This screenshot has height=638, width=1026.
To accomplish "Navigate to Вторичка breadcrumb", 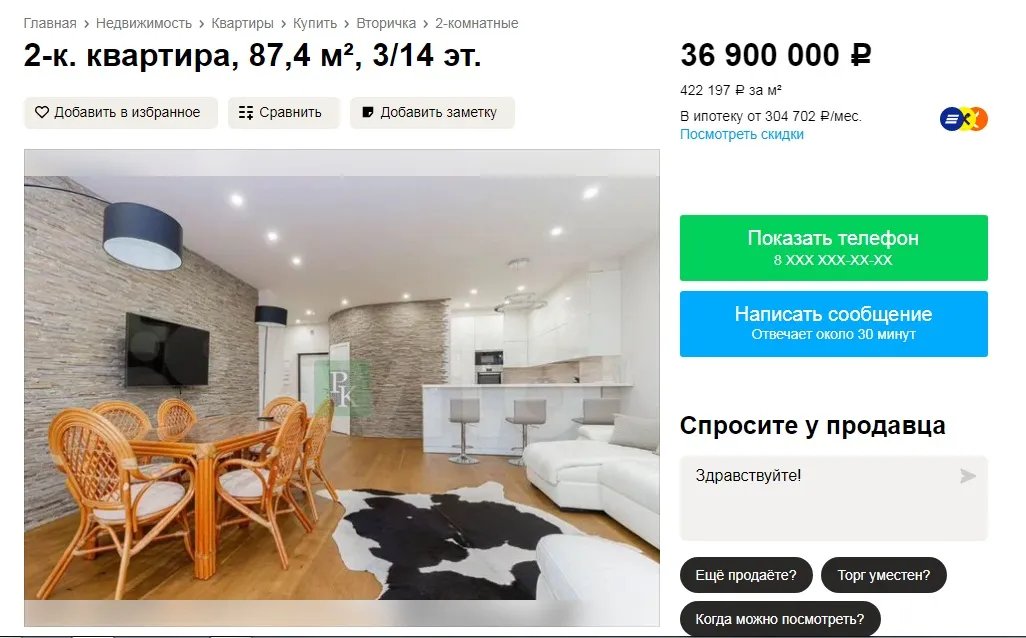I will pos(386,24).
